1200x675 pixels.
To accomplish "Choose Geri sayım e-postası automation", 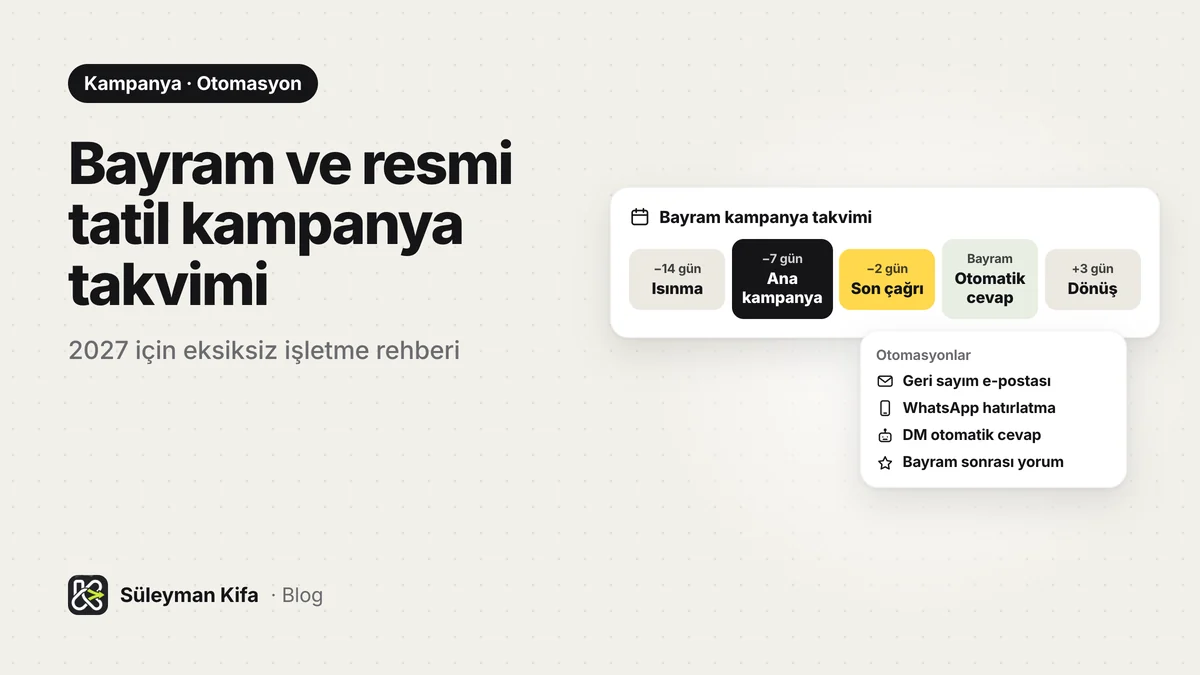I will point(964,381).
